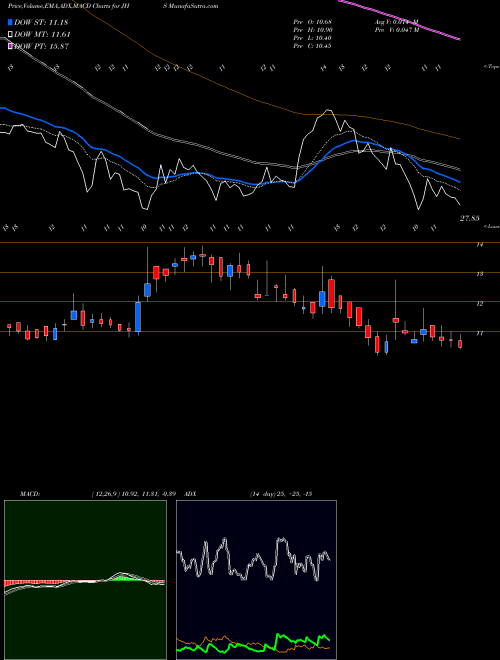Click the ADX panel heading label
Image resolution: width=500 pixels, height=660 pixels.
pyautogui.click(x=190, y=494)
